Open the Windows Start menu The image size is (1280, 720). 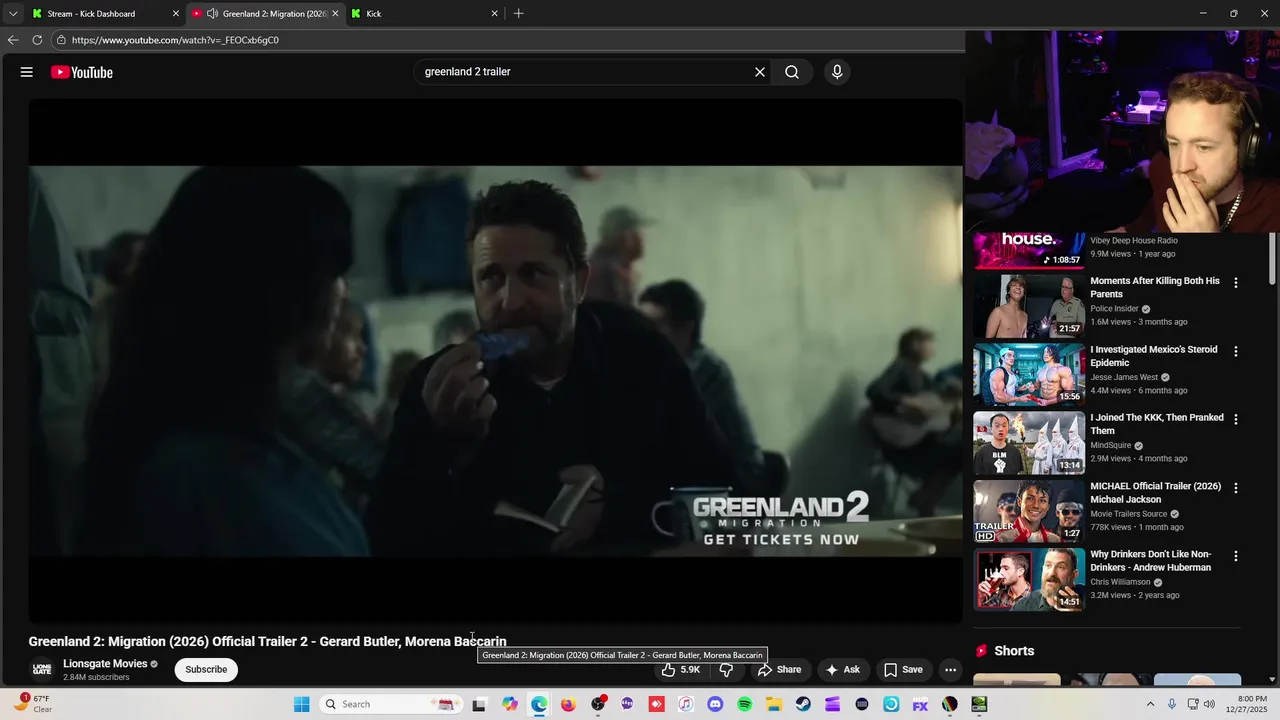[x=302, y=704]
